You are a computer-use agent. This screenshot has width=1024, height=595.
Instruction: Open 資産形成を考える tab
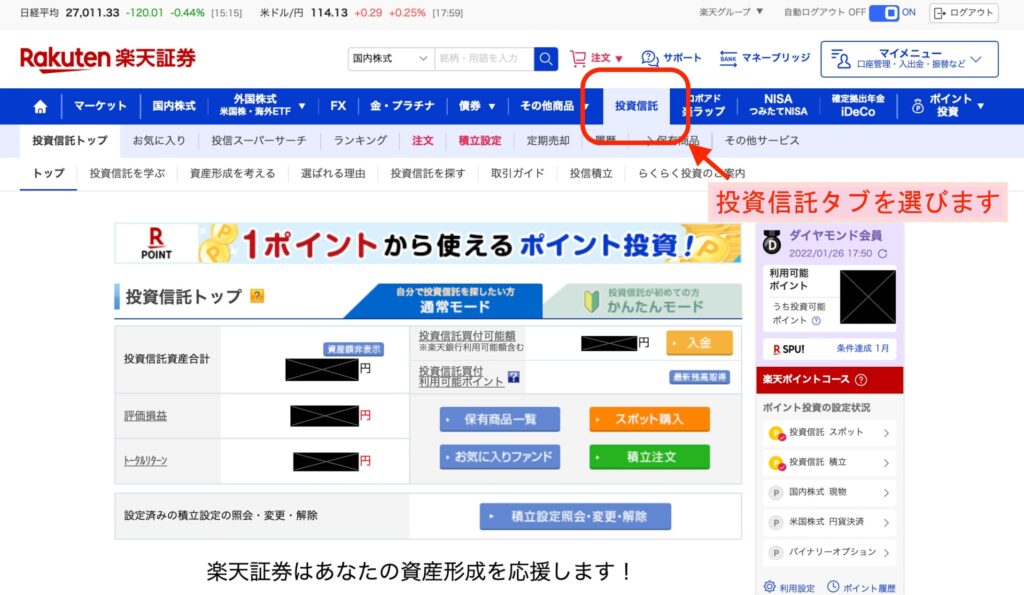232,173
